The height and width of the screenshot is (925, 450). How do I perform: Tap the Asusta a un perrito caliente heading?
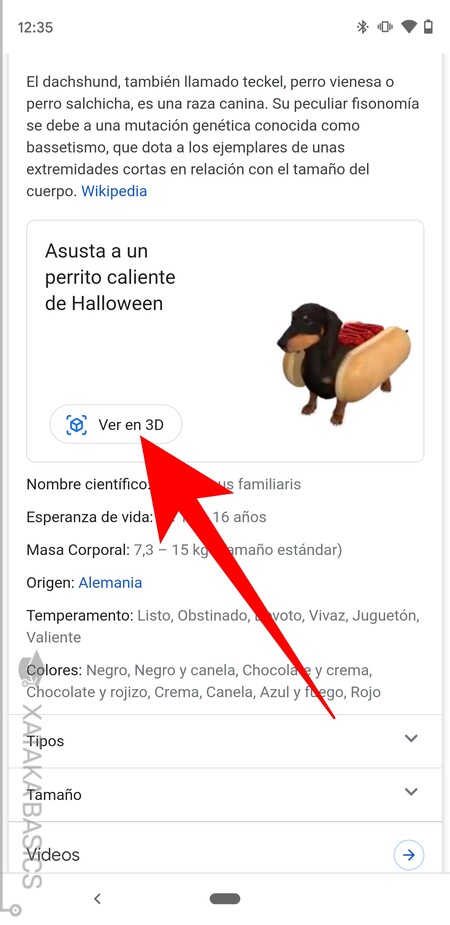(x=110, y=277)
